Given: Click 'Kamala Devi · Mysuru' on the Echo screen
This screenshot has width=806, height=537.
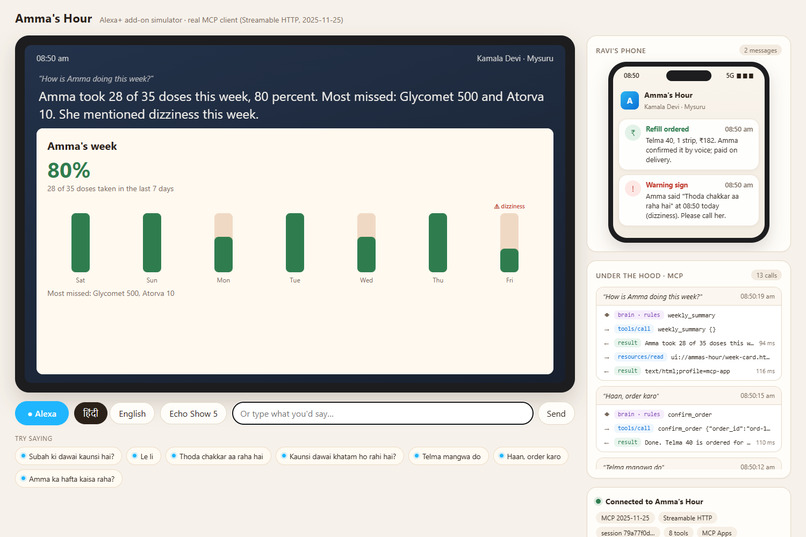Looking at the screenshot, I should click(515, 59).
